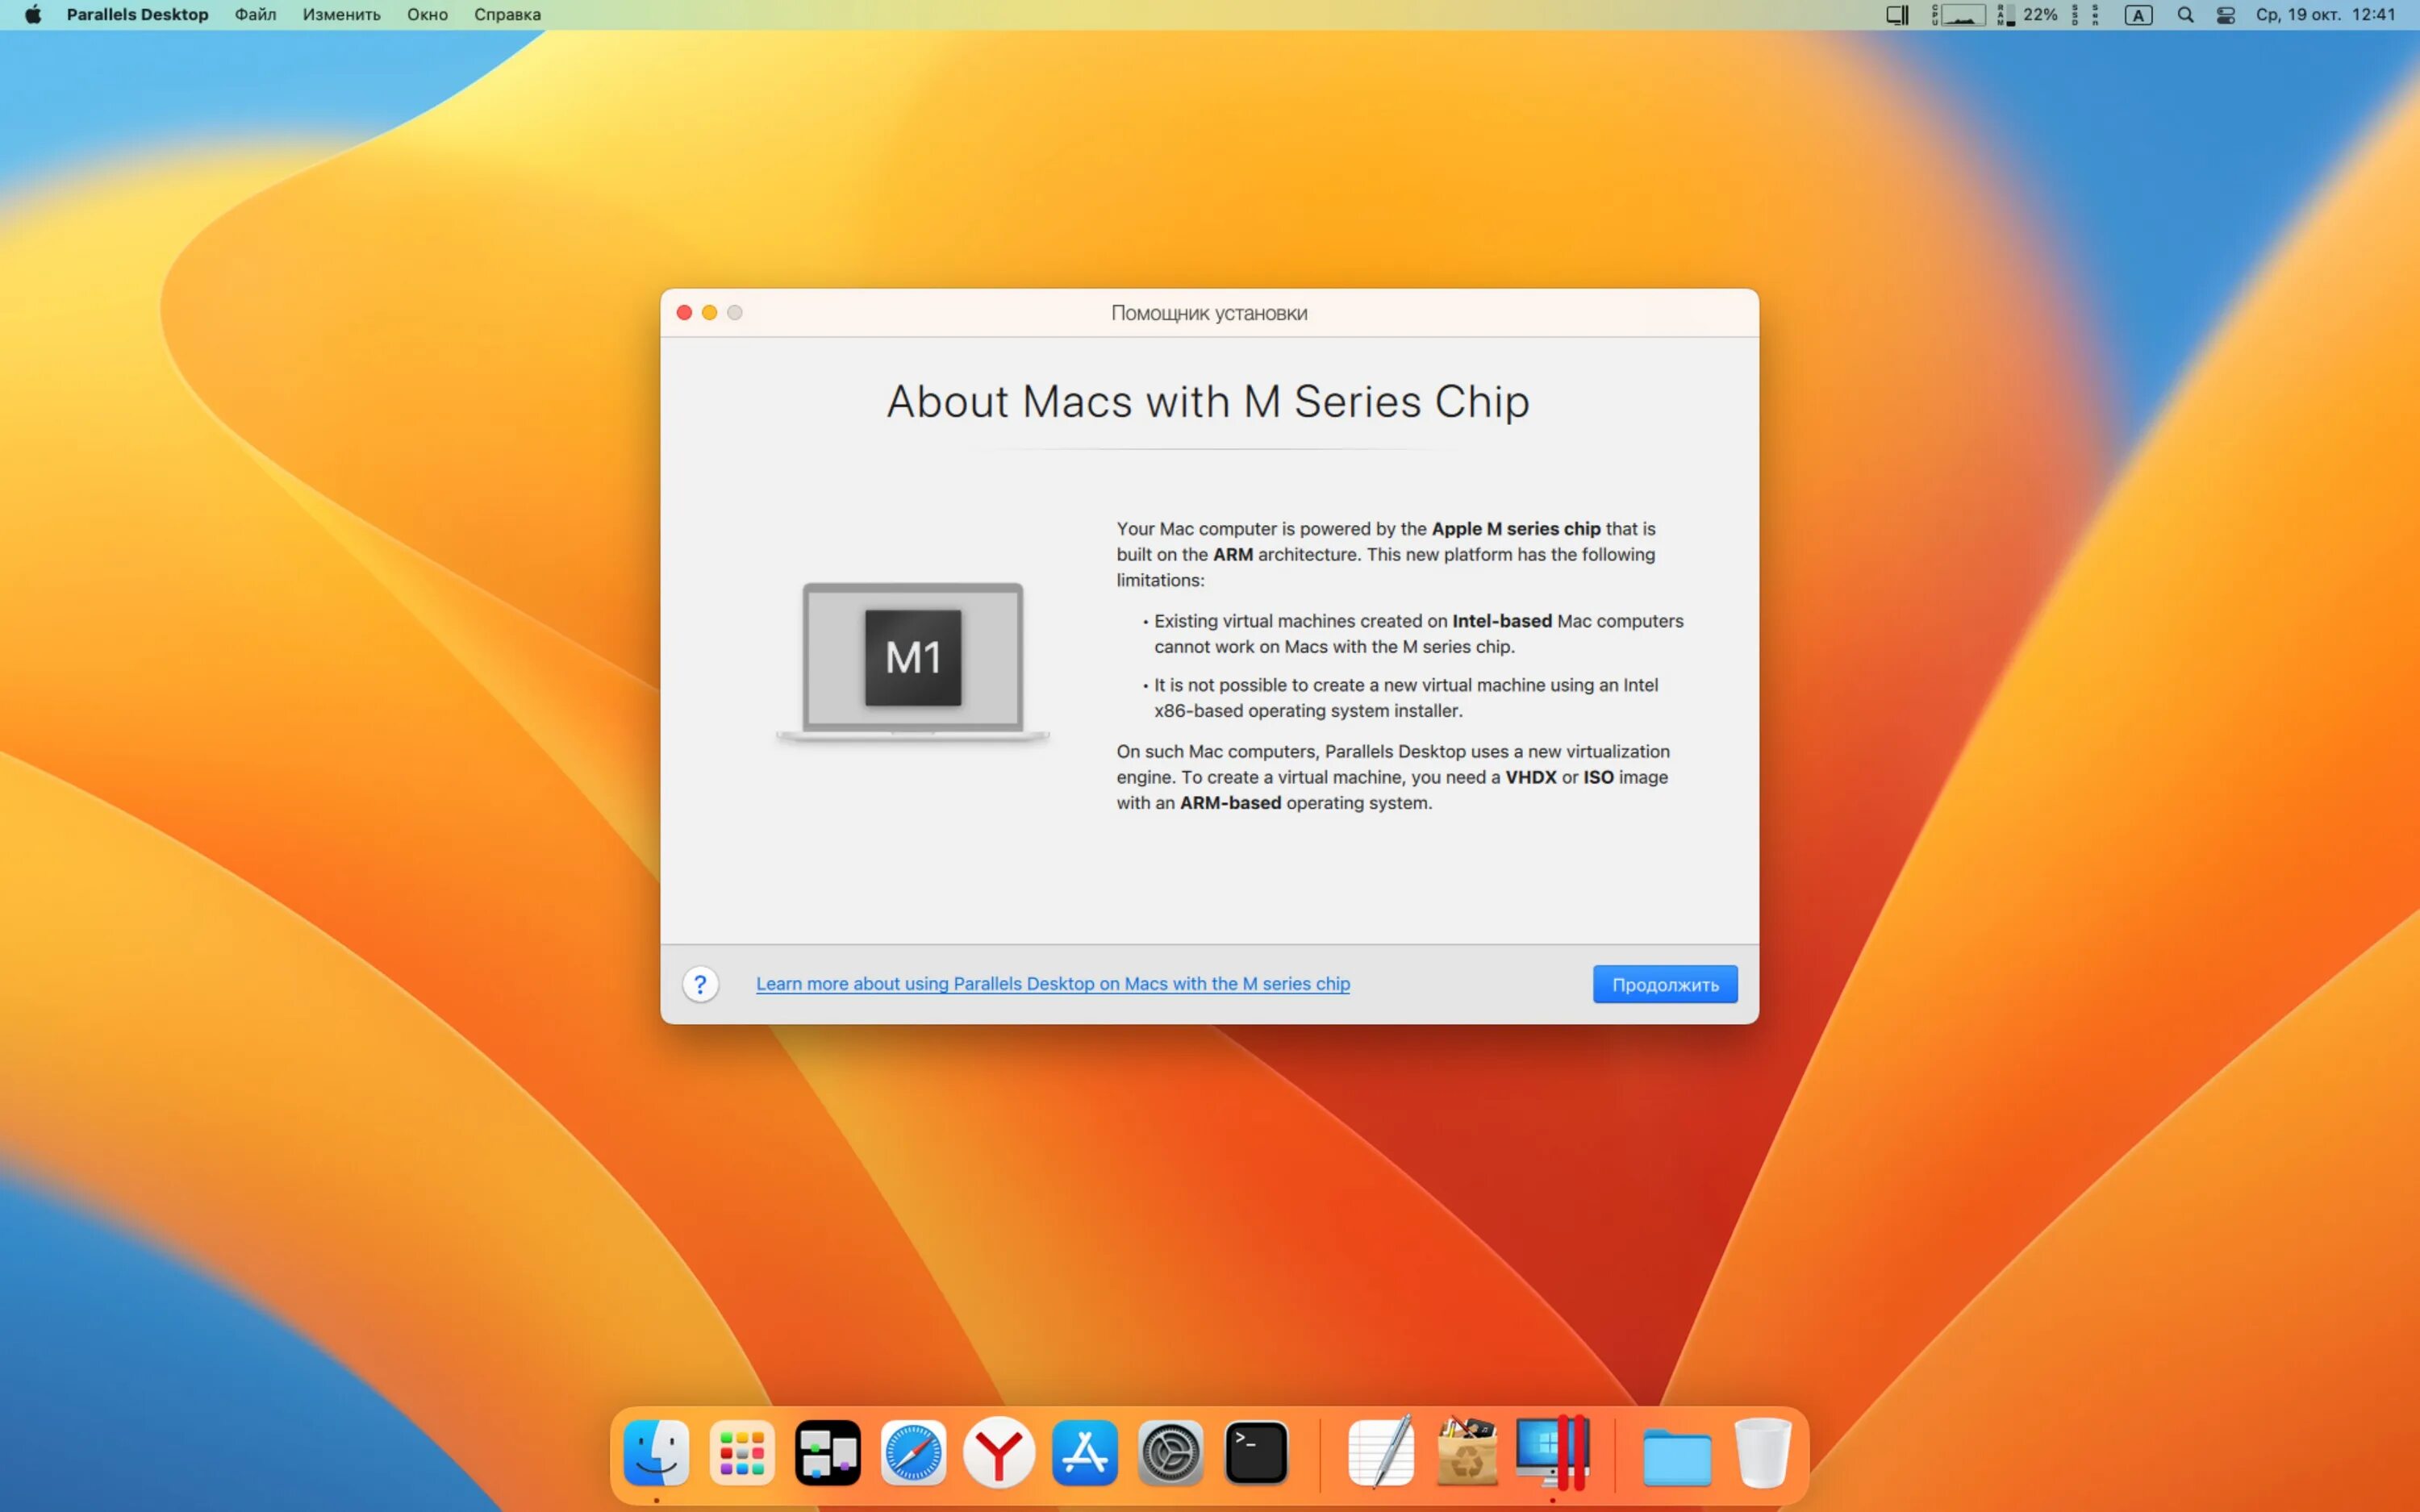The image size is (2420, 1512).
Task: Click the SSD monitor indicator
Action: pos(2075,15)
